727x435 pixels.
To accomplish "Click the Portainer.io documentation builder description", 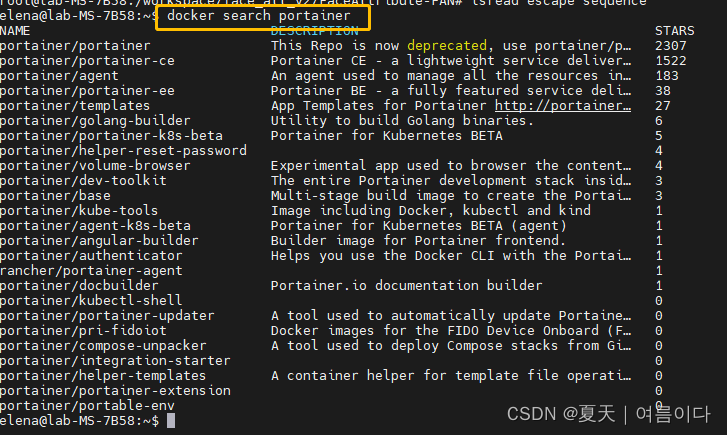I will (x=406, y=286).
